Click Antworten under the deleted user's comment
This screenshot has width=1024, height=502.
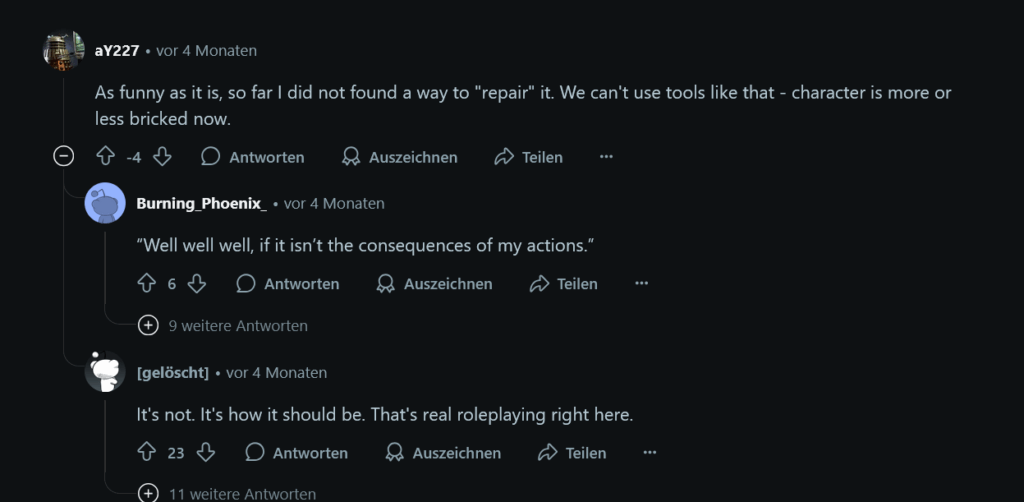[297, 453]
